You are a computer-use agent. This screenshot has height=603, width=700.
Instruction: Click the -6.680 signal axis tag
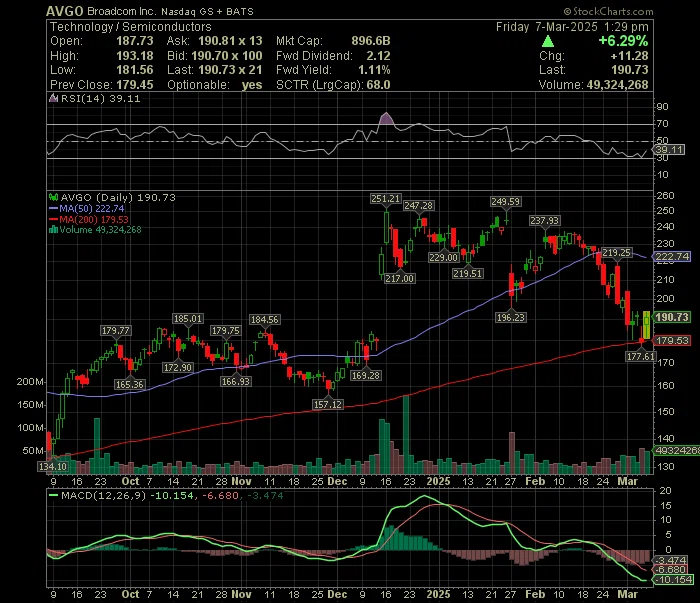[x=671, y=570]
